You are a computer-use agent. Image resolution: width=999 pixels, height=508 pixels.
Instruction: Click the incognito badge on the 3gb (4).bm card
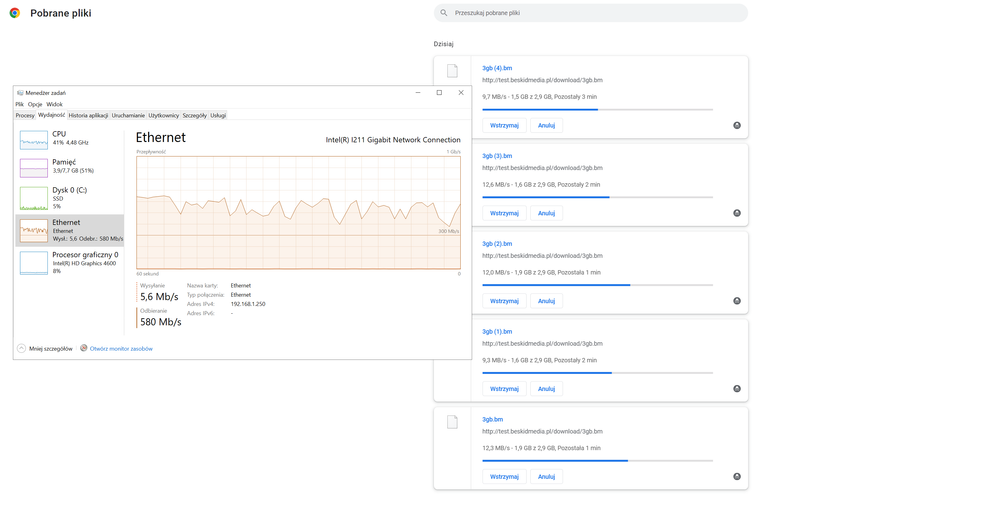click(737, 125)
